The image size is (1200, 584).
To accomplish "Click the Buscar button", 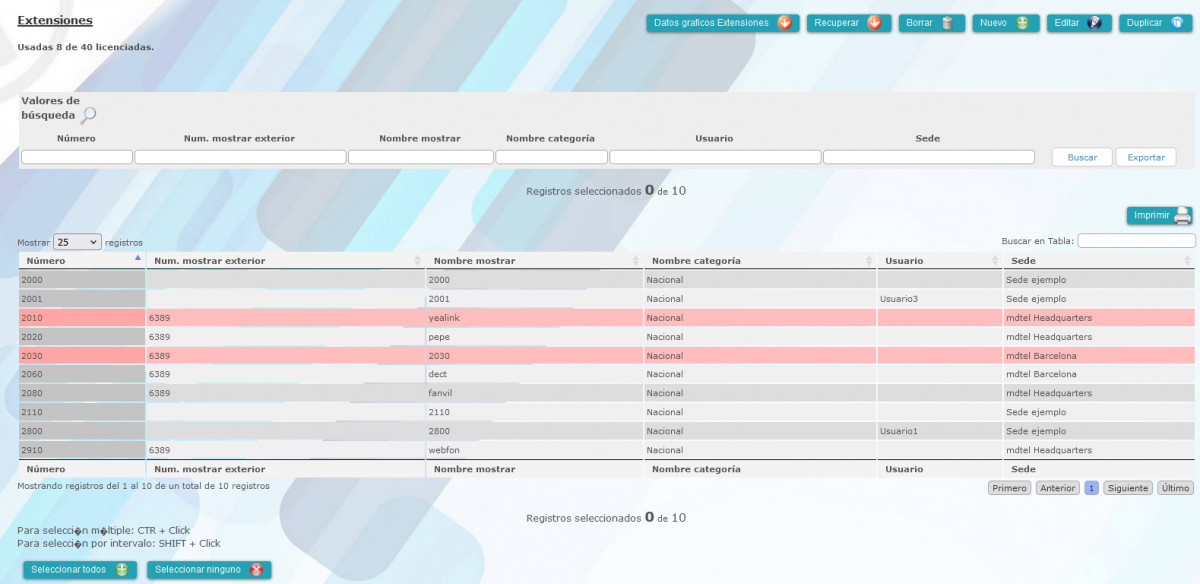I will point(1081,157).
